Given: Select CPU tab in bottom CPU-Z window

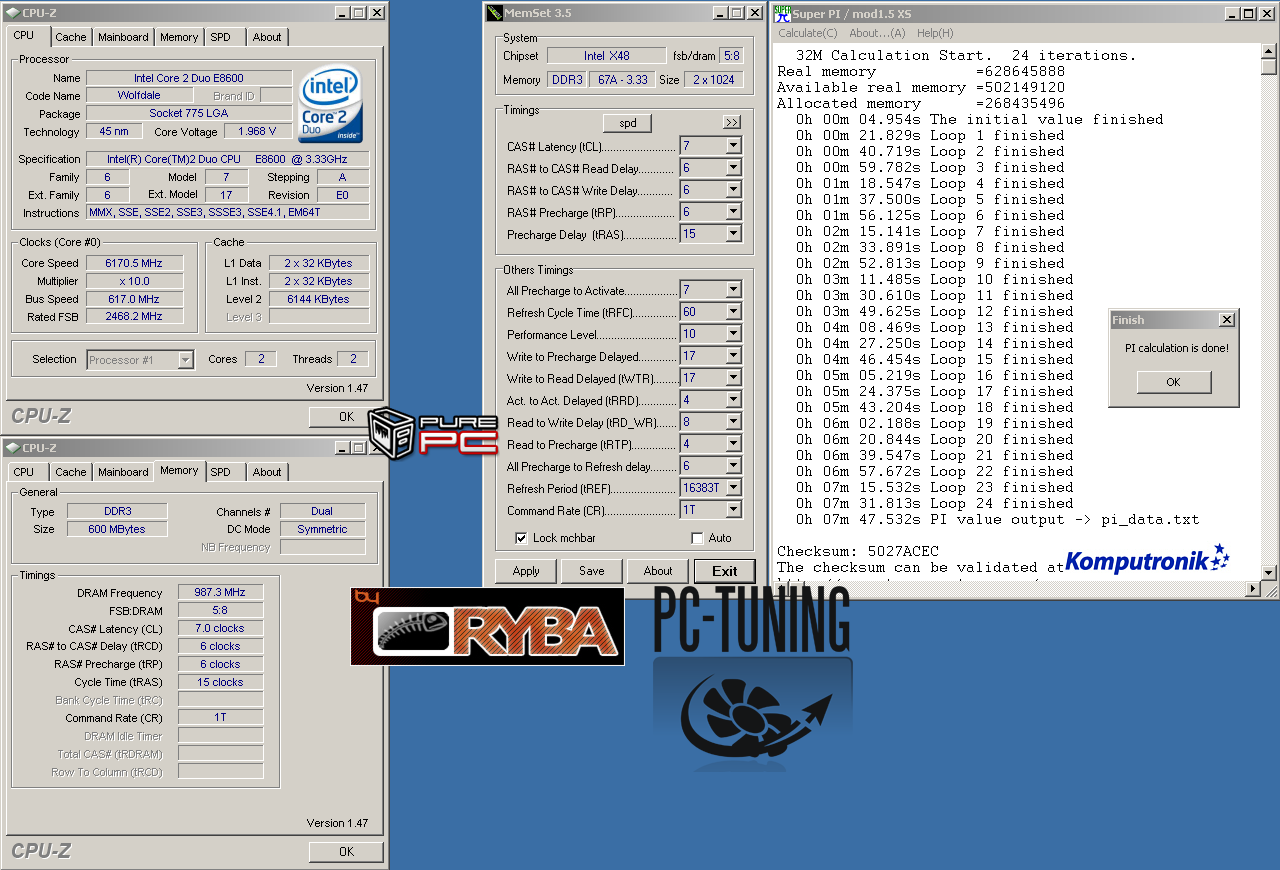Looking at the screenshot, I should point(24,472).
